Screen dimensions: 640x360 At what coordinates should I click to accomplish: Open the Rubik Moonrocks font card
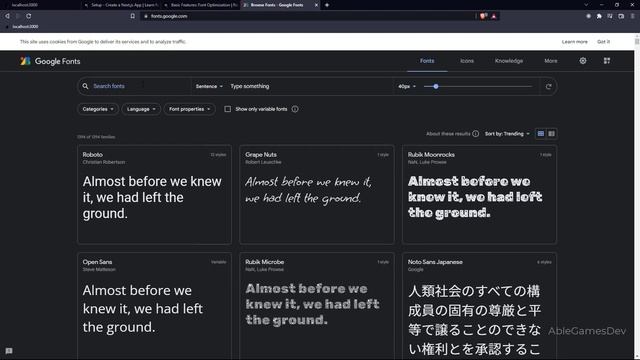[479, 195]
